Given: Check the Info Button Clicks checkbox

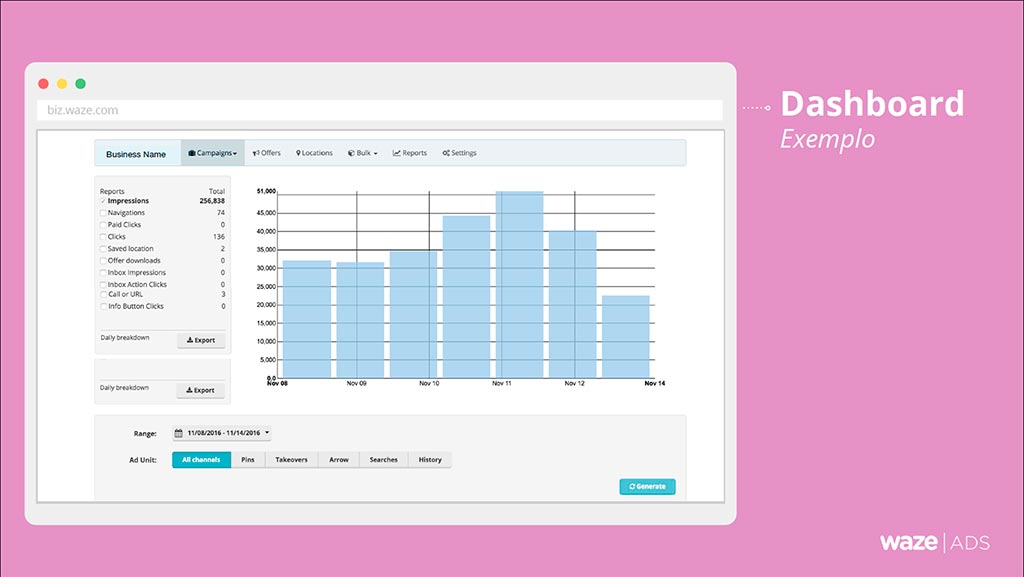Looking at the screenshot, I should click(103, 306).
